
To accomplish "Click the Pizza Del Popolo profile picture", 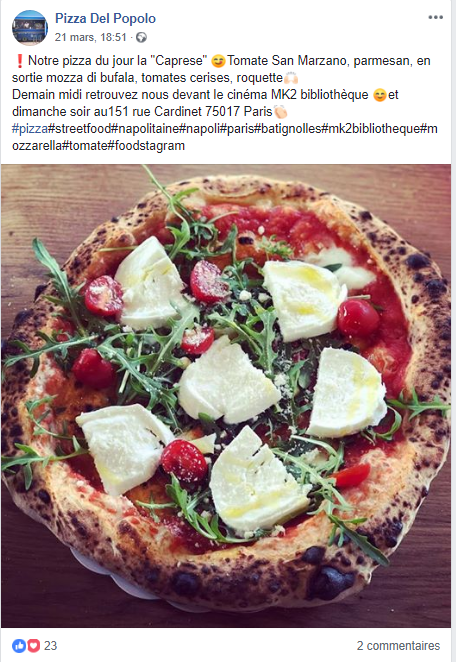I will pyautogui.click(x=30, y=27).
